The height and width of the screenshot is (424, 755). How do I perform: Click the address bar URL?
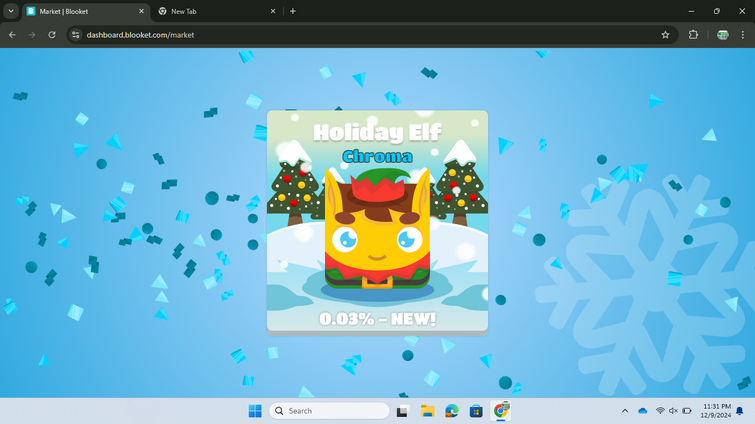click(x=140, y=35)
